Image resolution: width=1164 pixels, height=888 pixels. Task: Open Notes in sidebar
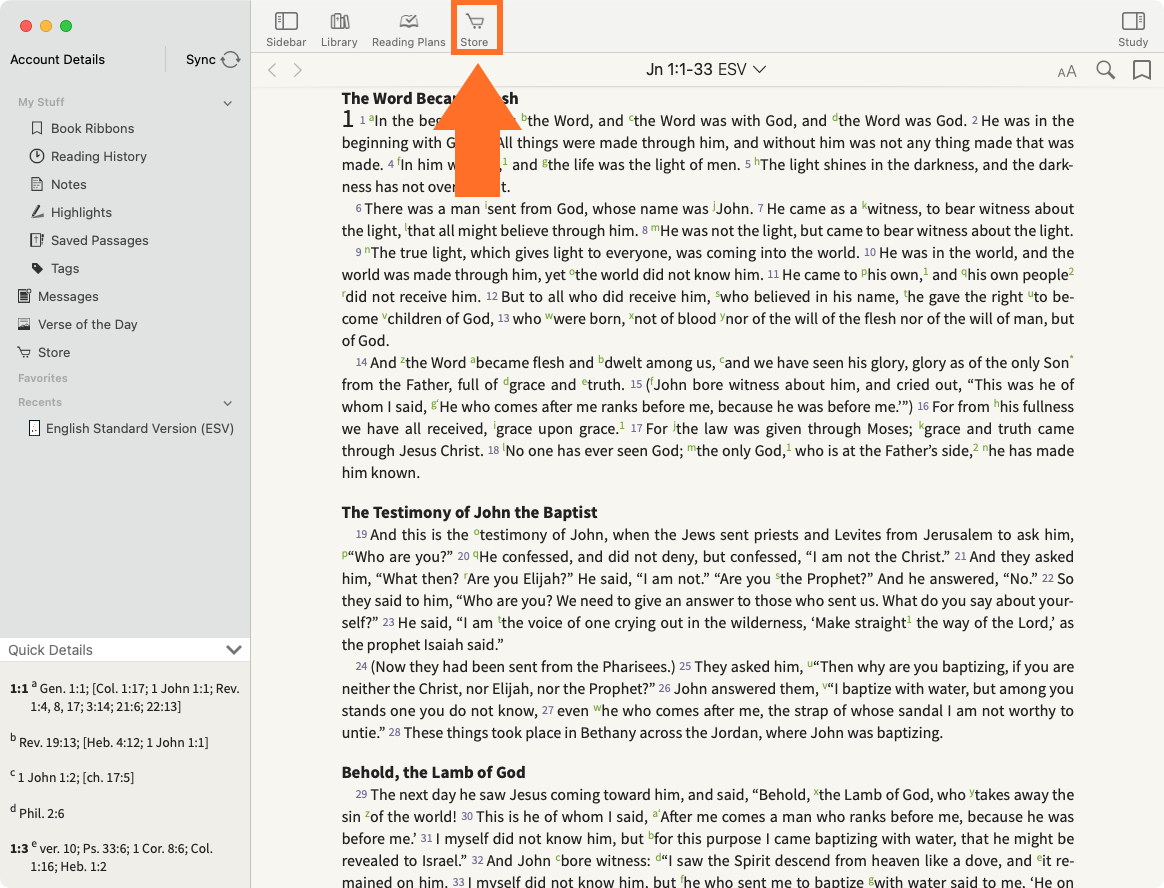68,184
